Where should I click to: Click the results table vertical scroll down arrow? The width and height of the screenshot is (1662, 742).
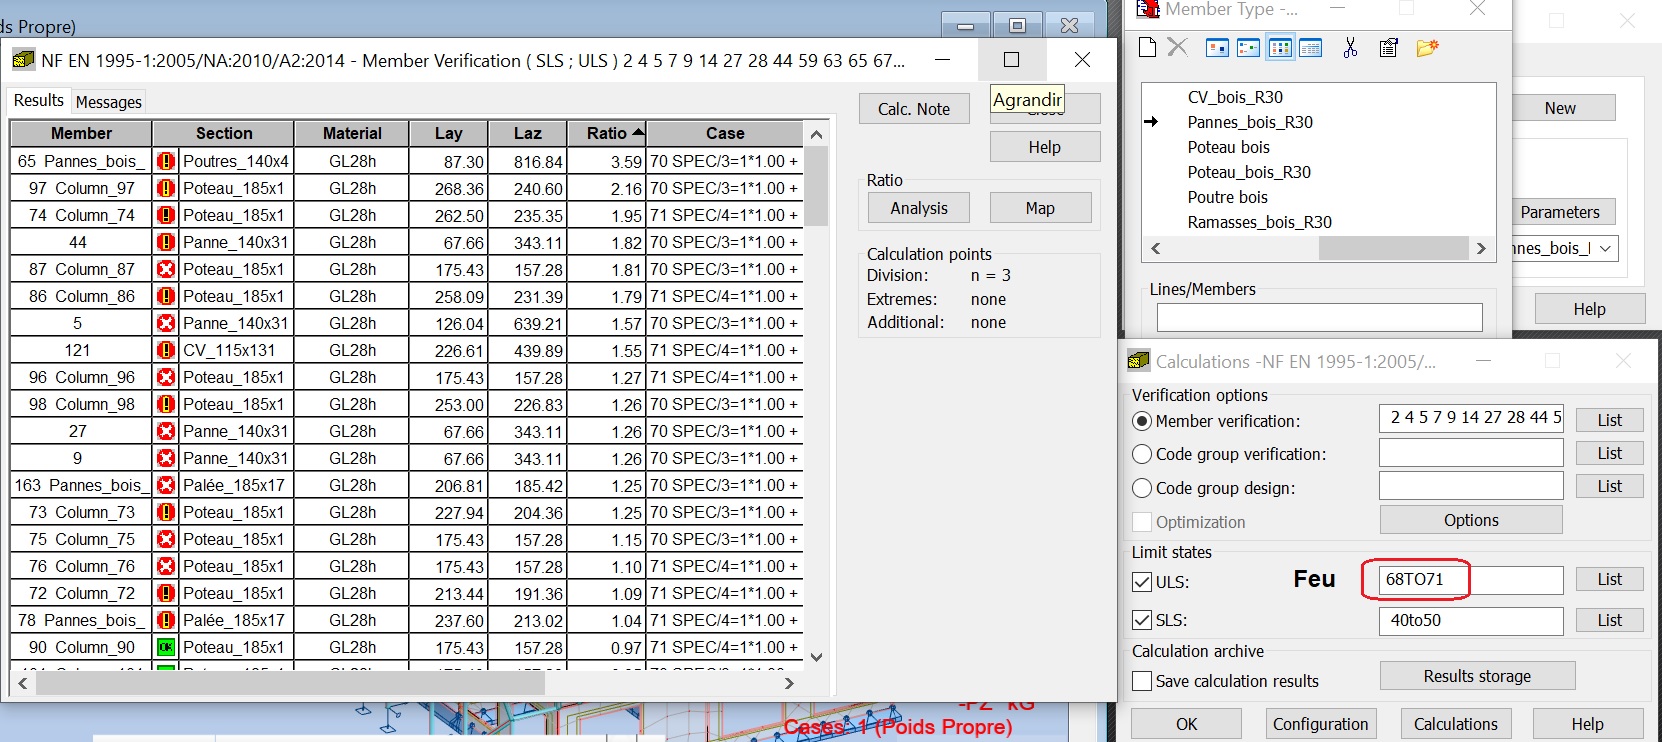click(817, 657)
